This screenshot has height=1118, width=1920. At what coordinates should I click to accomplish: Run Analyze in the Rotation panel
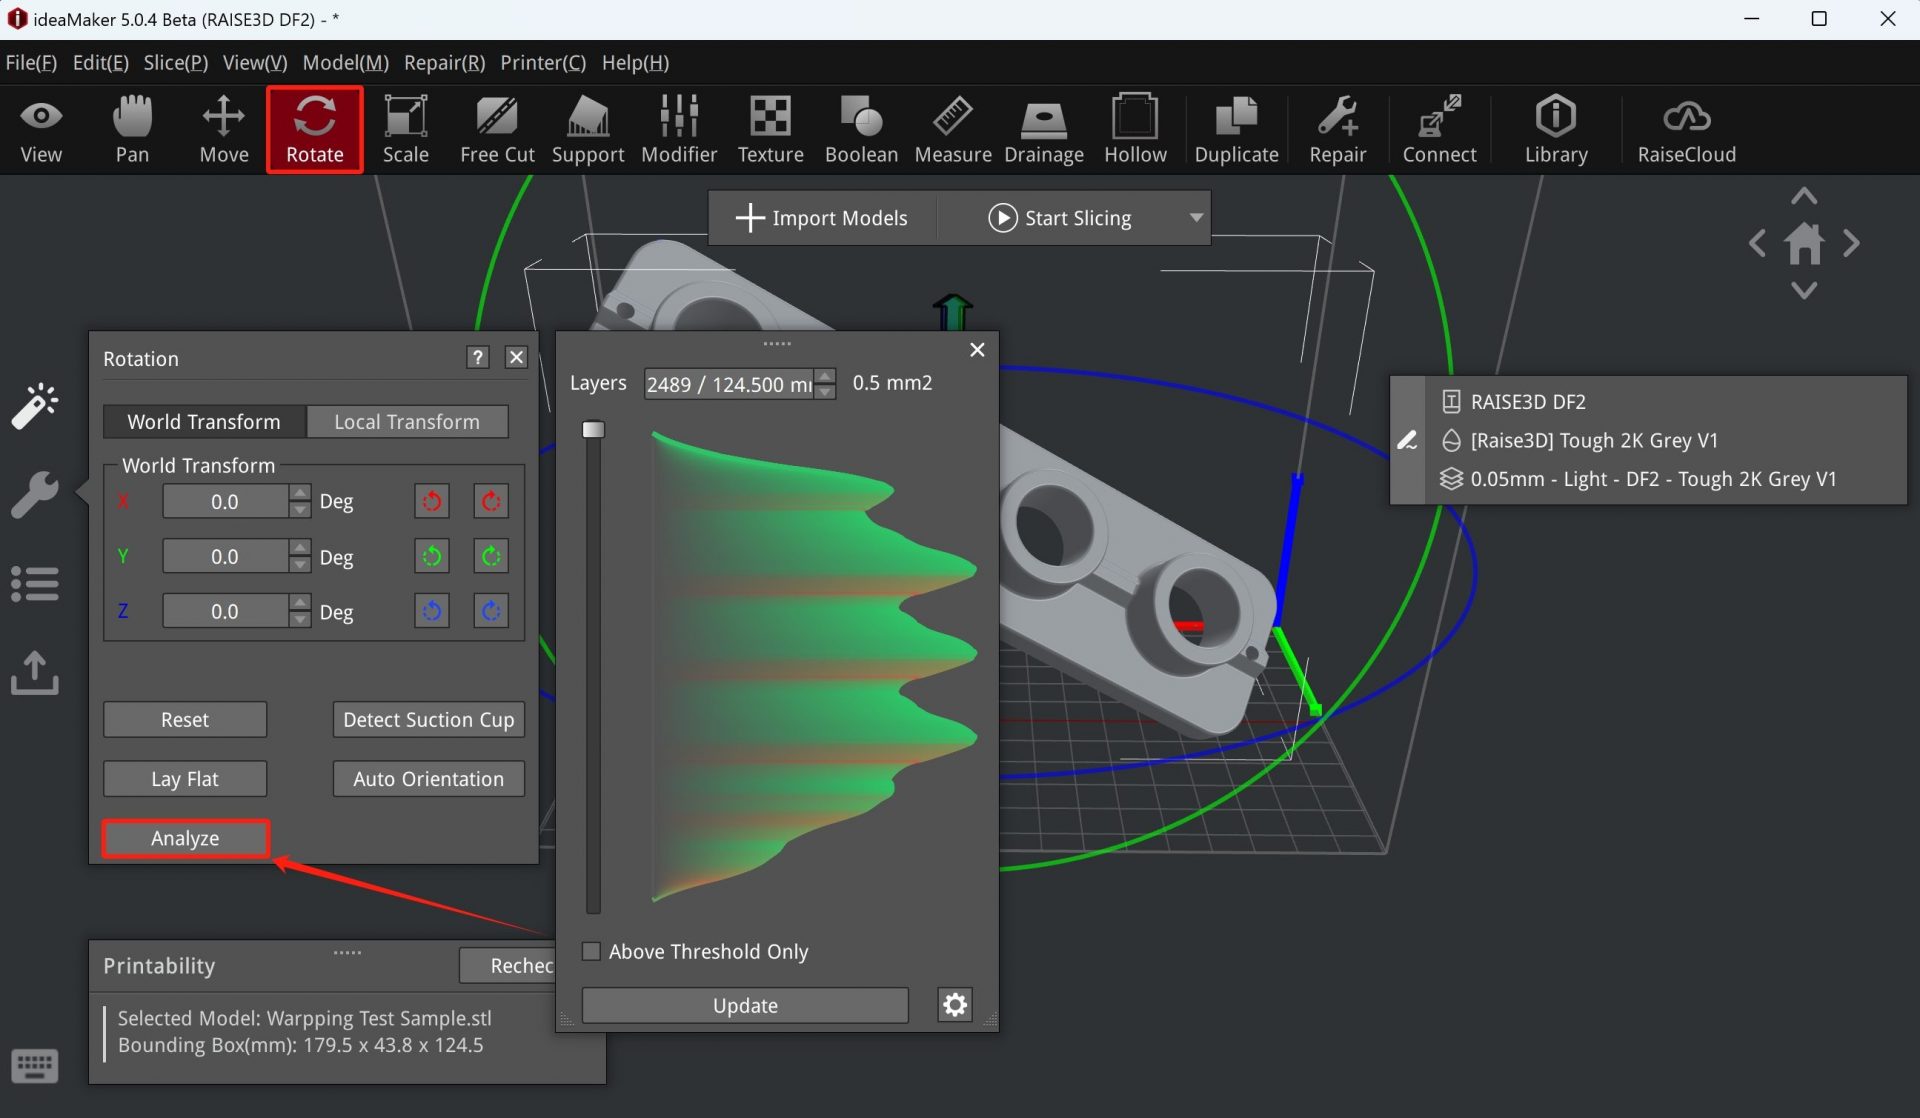click(x=185, y=838)
